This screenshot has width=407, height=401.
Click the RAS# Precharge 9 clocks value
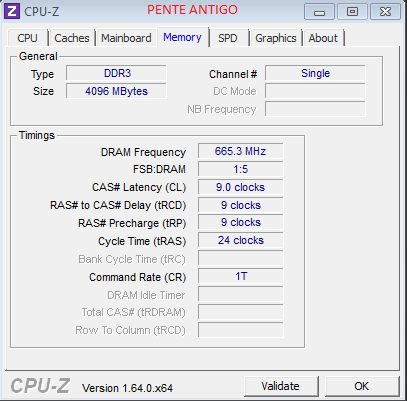tap(241, 222)
